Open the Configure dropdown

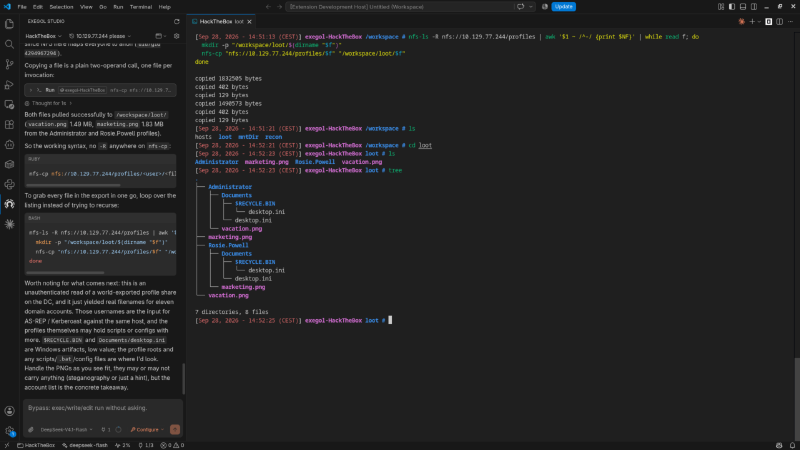pyautogui.click(x=147, y=430)
